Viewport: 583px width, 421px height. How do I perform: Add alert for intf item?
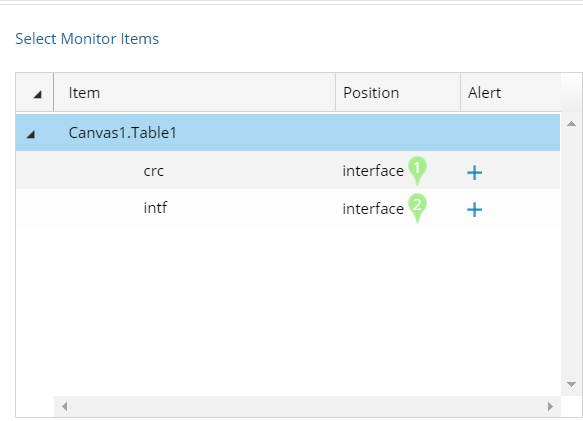(474, 210)
